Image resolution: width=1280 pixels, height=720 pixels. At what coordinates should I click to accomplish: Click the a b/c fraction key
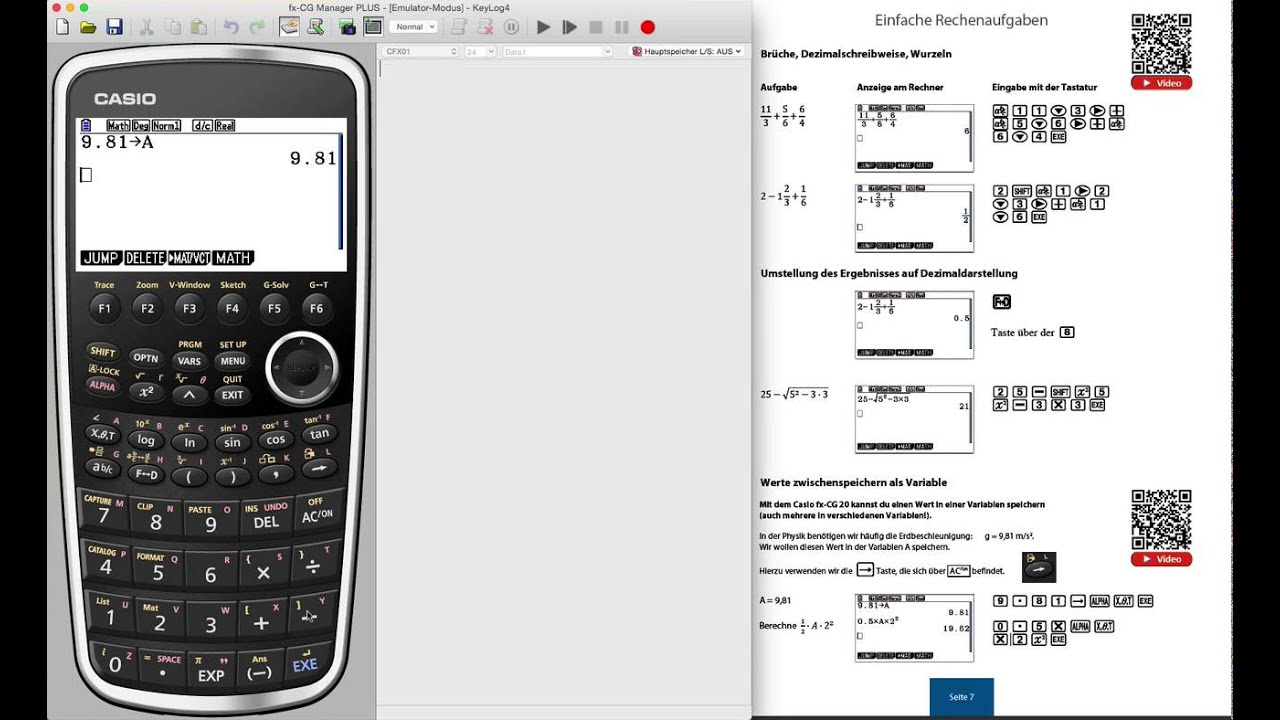click(x=102, y=467)
